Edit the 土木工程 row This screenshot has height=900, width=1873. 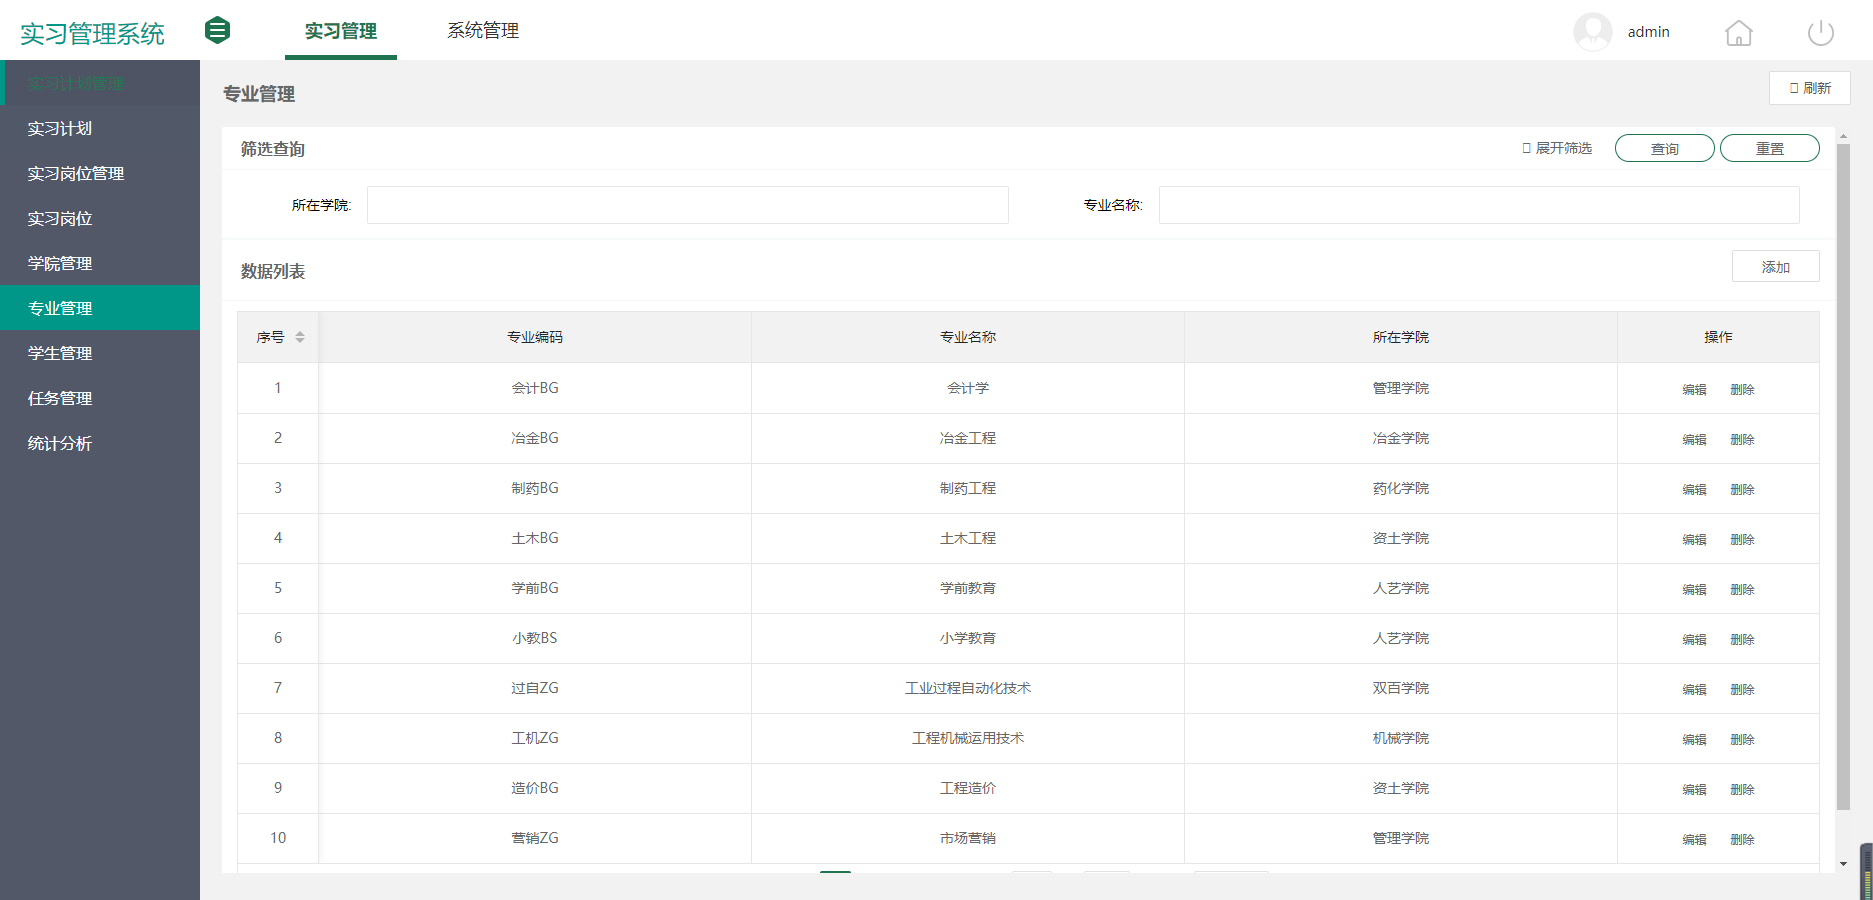1694,539
